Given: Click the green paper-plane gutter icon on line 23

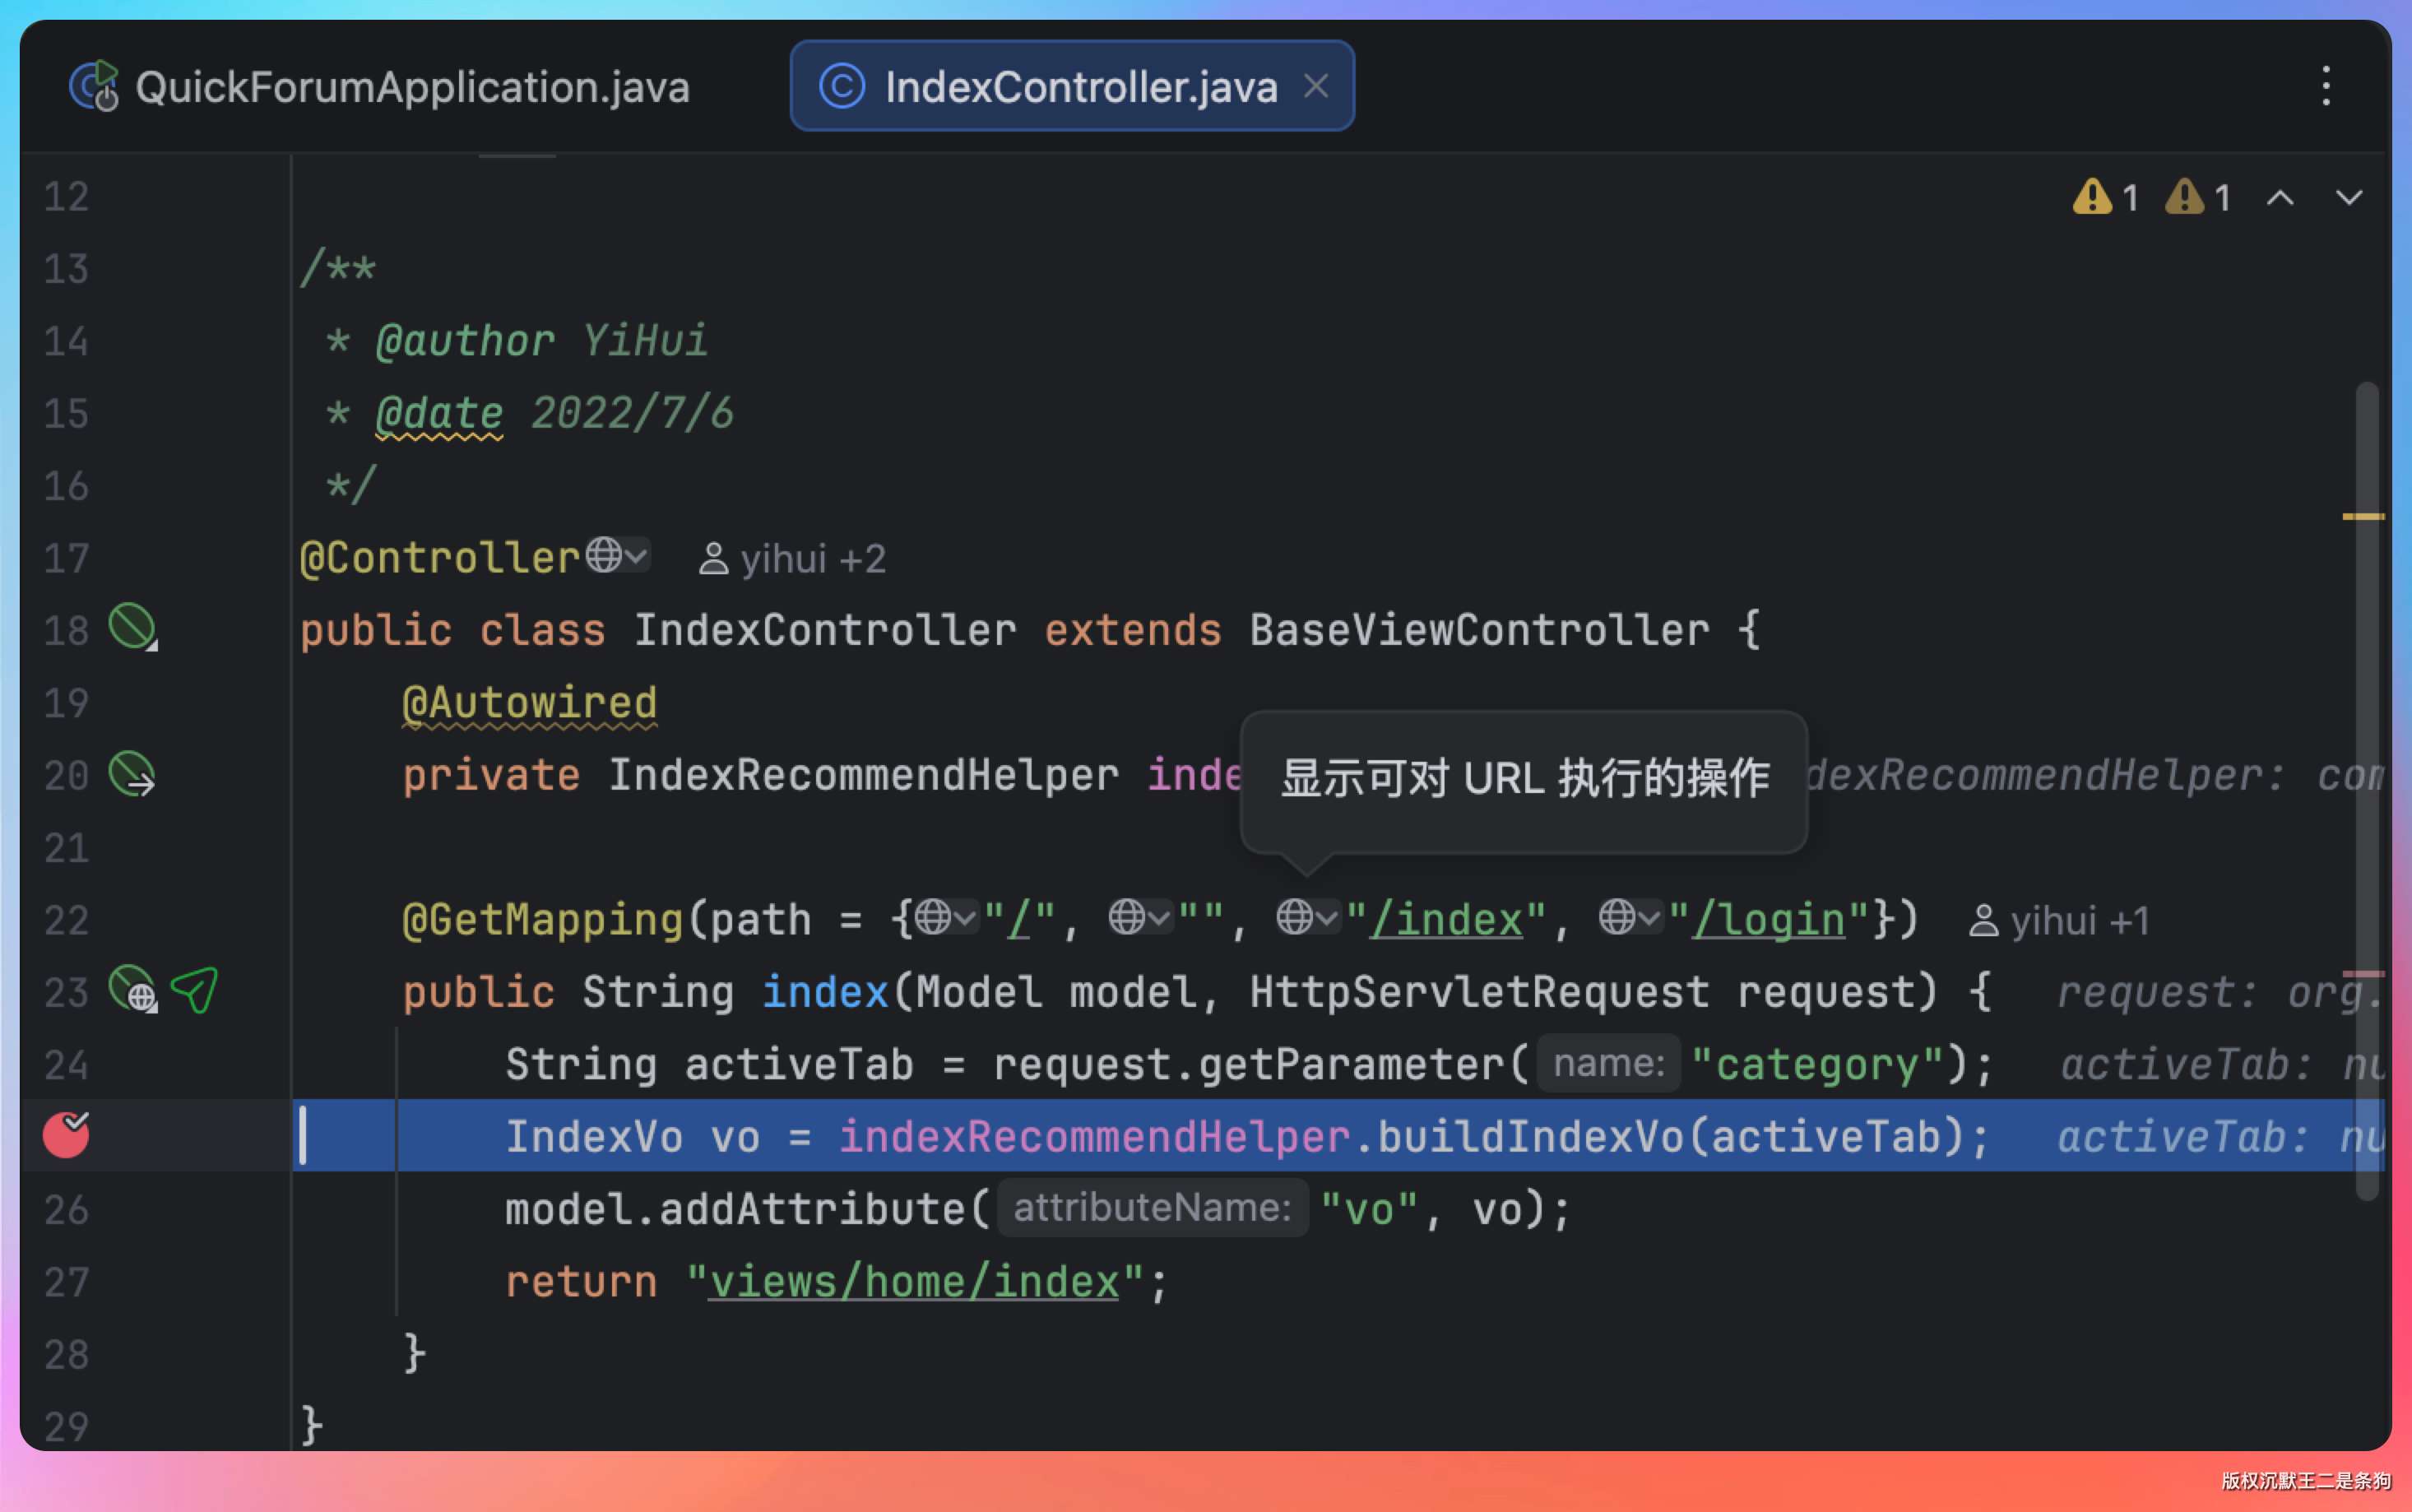Looking at the screenshot, I should click(x=195, y=990).
